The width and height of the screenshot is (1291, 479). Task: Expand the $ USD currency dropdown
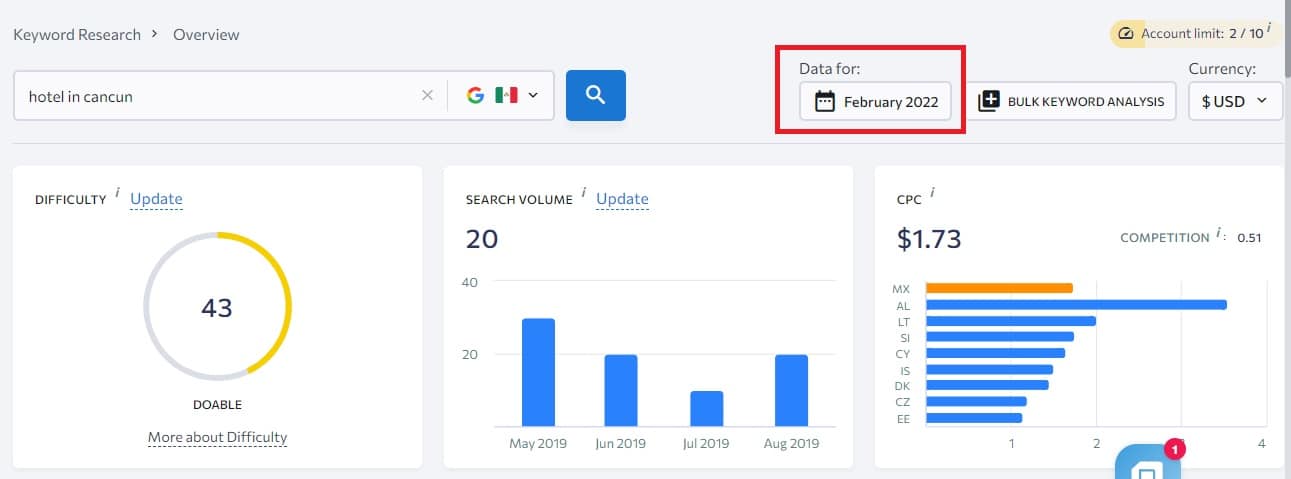pos(1234,101)
